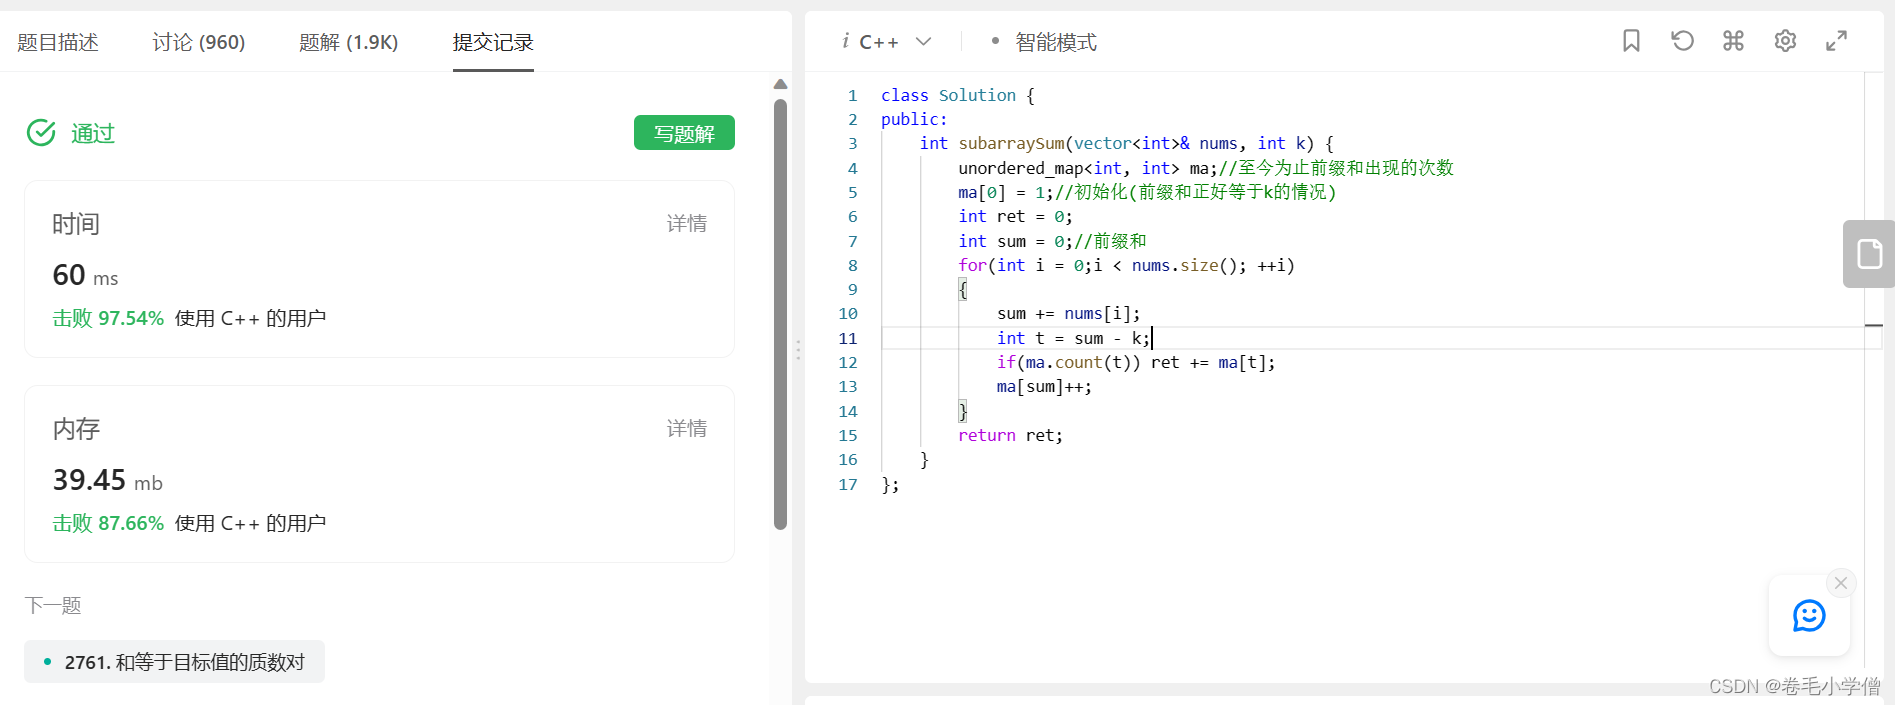The image size is (1895, 705).
Task: Open the C++ language dropdown
Action: (887, 42)
